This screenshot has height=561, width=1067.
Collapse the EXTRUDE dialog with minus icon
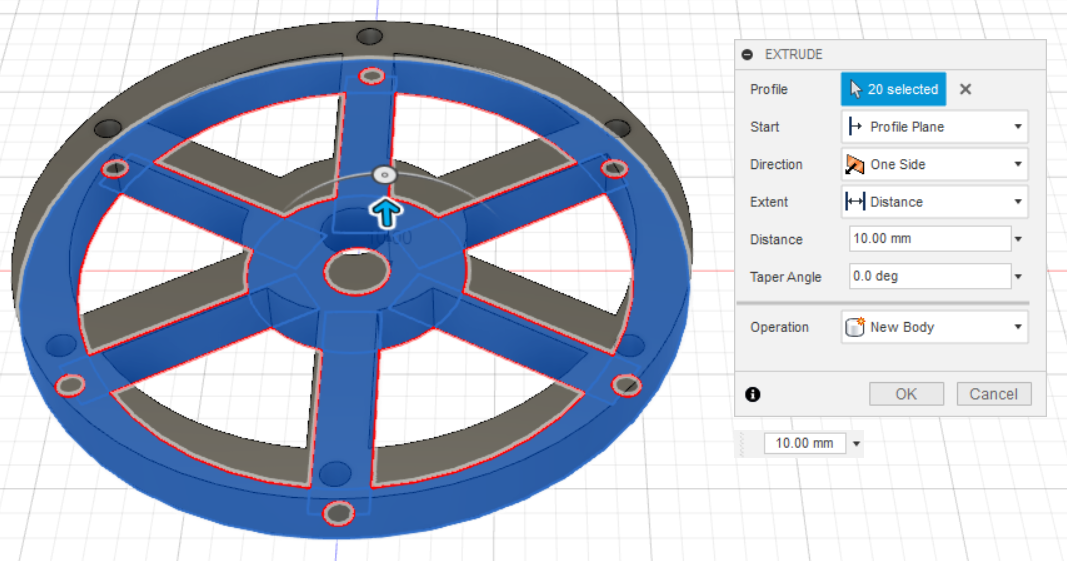(x=747, y=54)
